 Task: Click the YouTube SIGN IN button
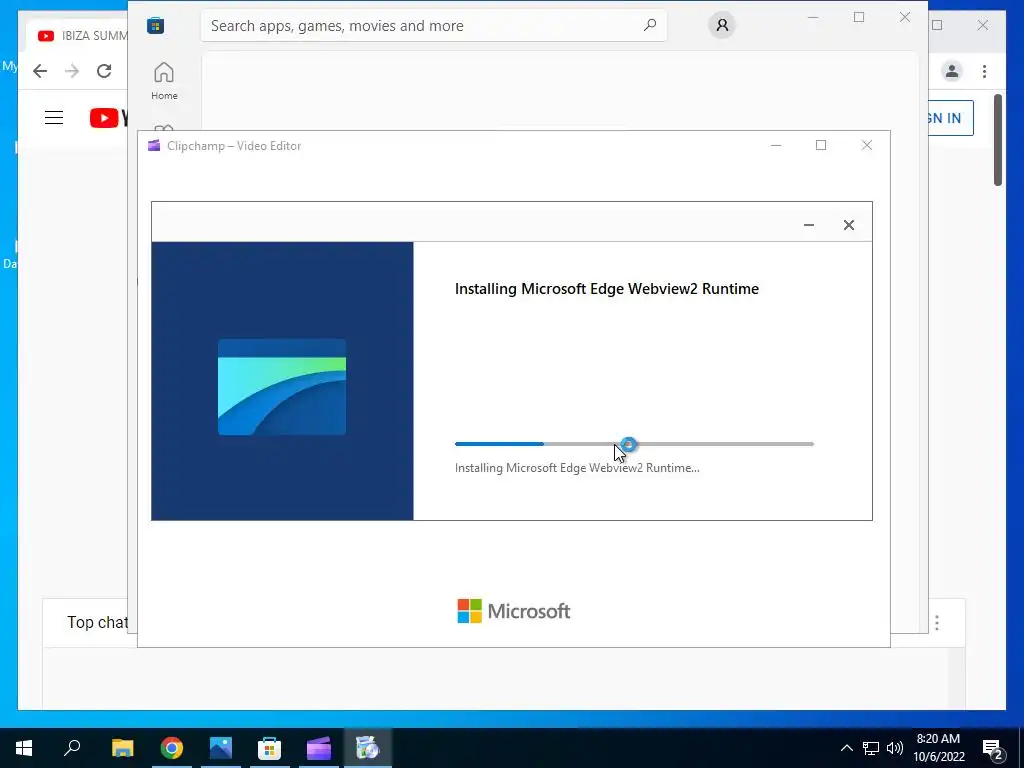950,118
